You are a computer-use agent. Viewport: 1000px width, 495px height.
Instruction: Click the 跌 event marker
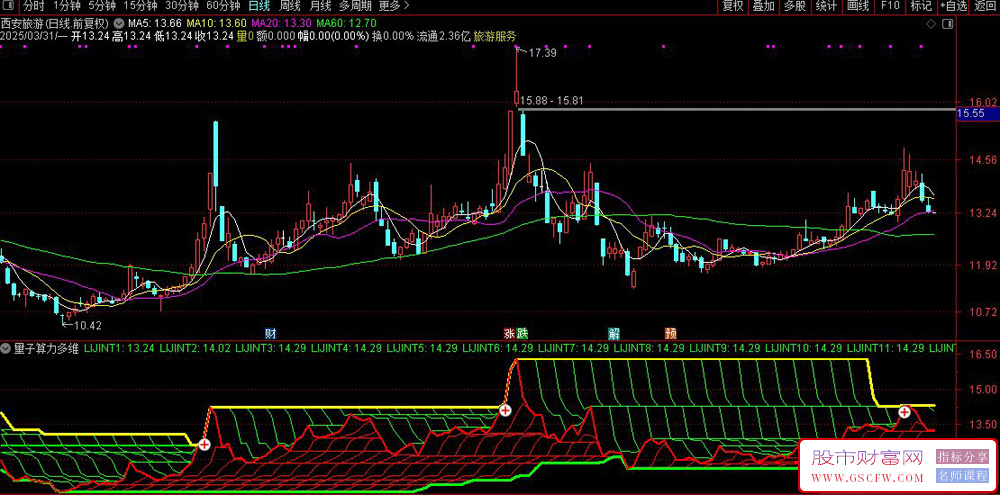tap(522, 333)
